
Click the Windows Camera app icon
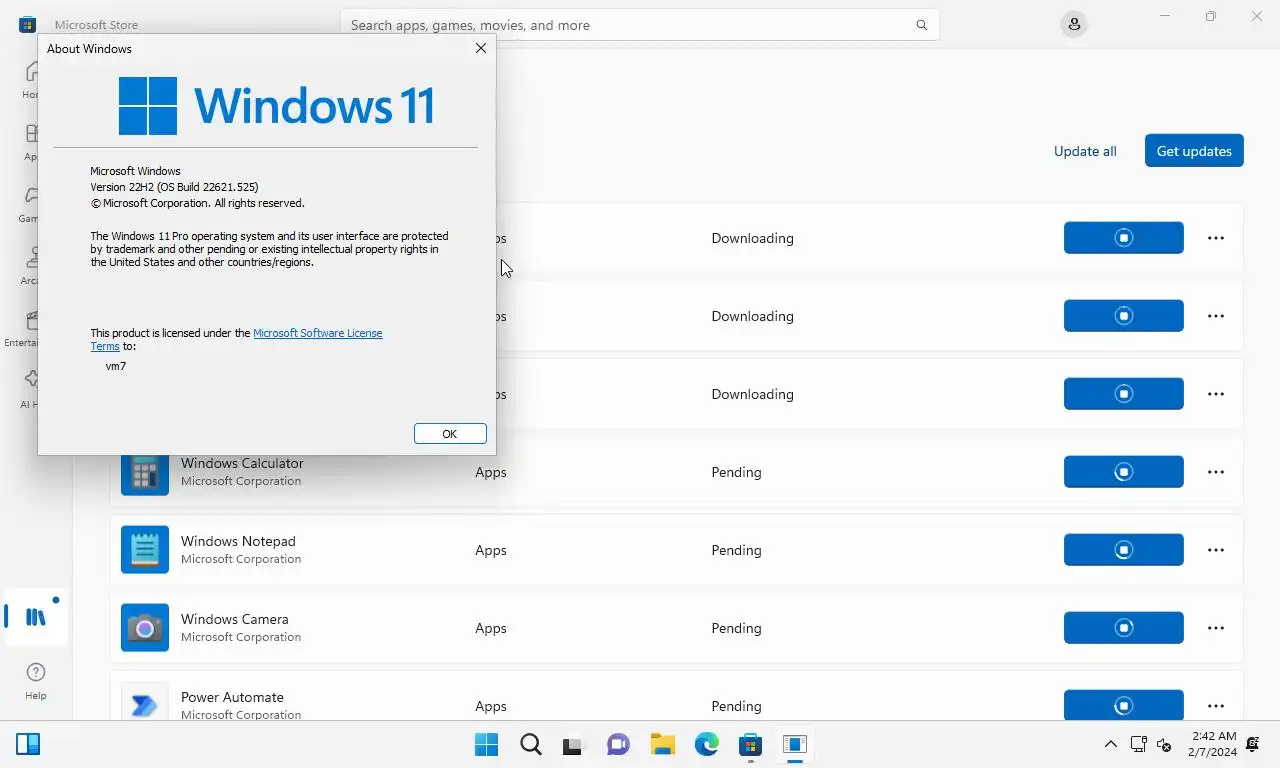point(145,628)
